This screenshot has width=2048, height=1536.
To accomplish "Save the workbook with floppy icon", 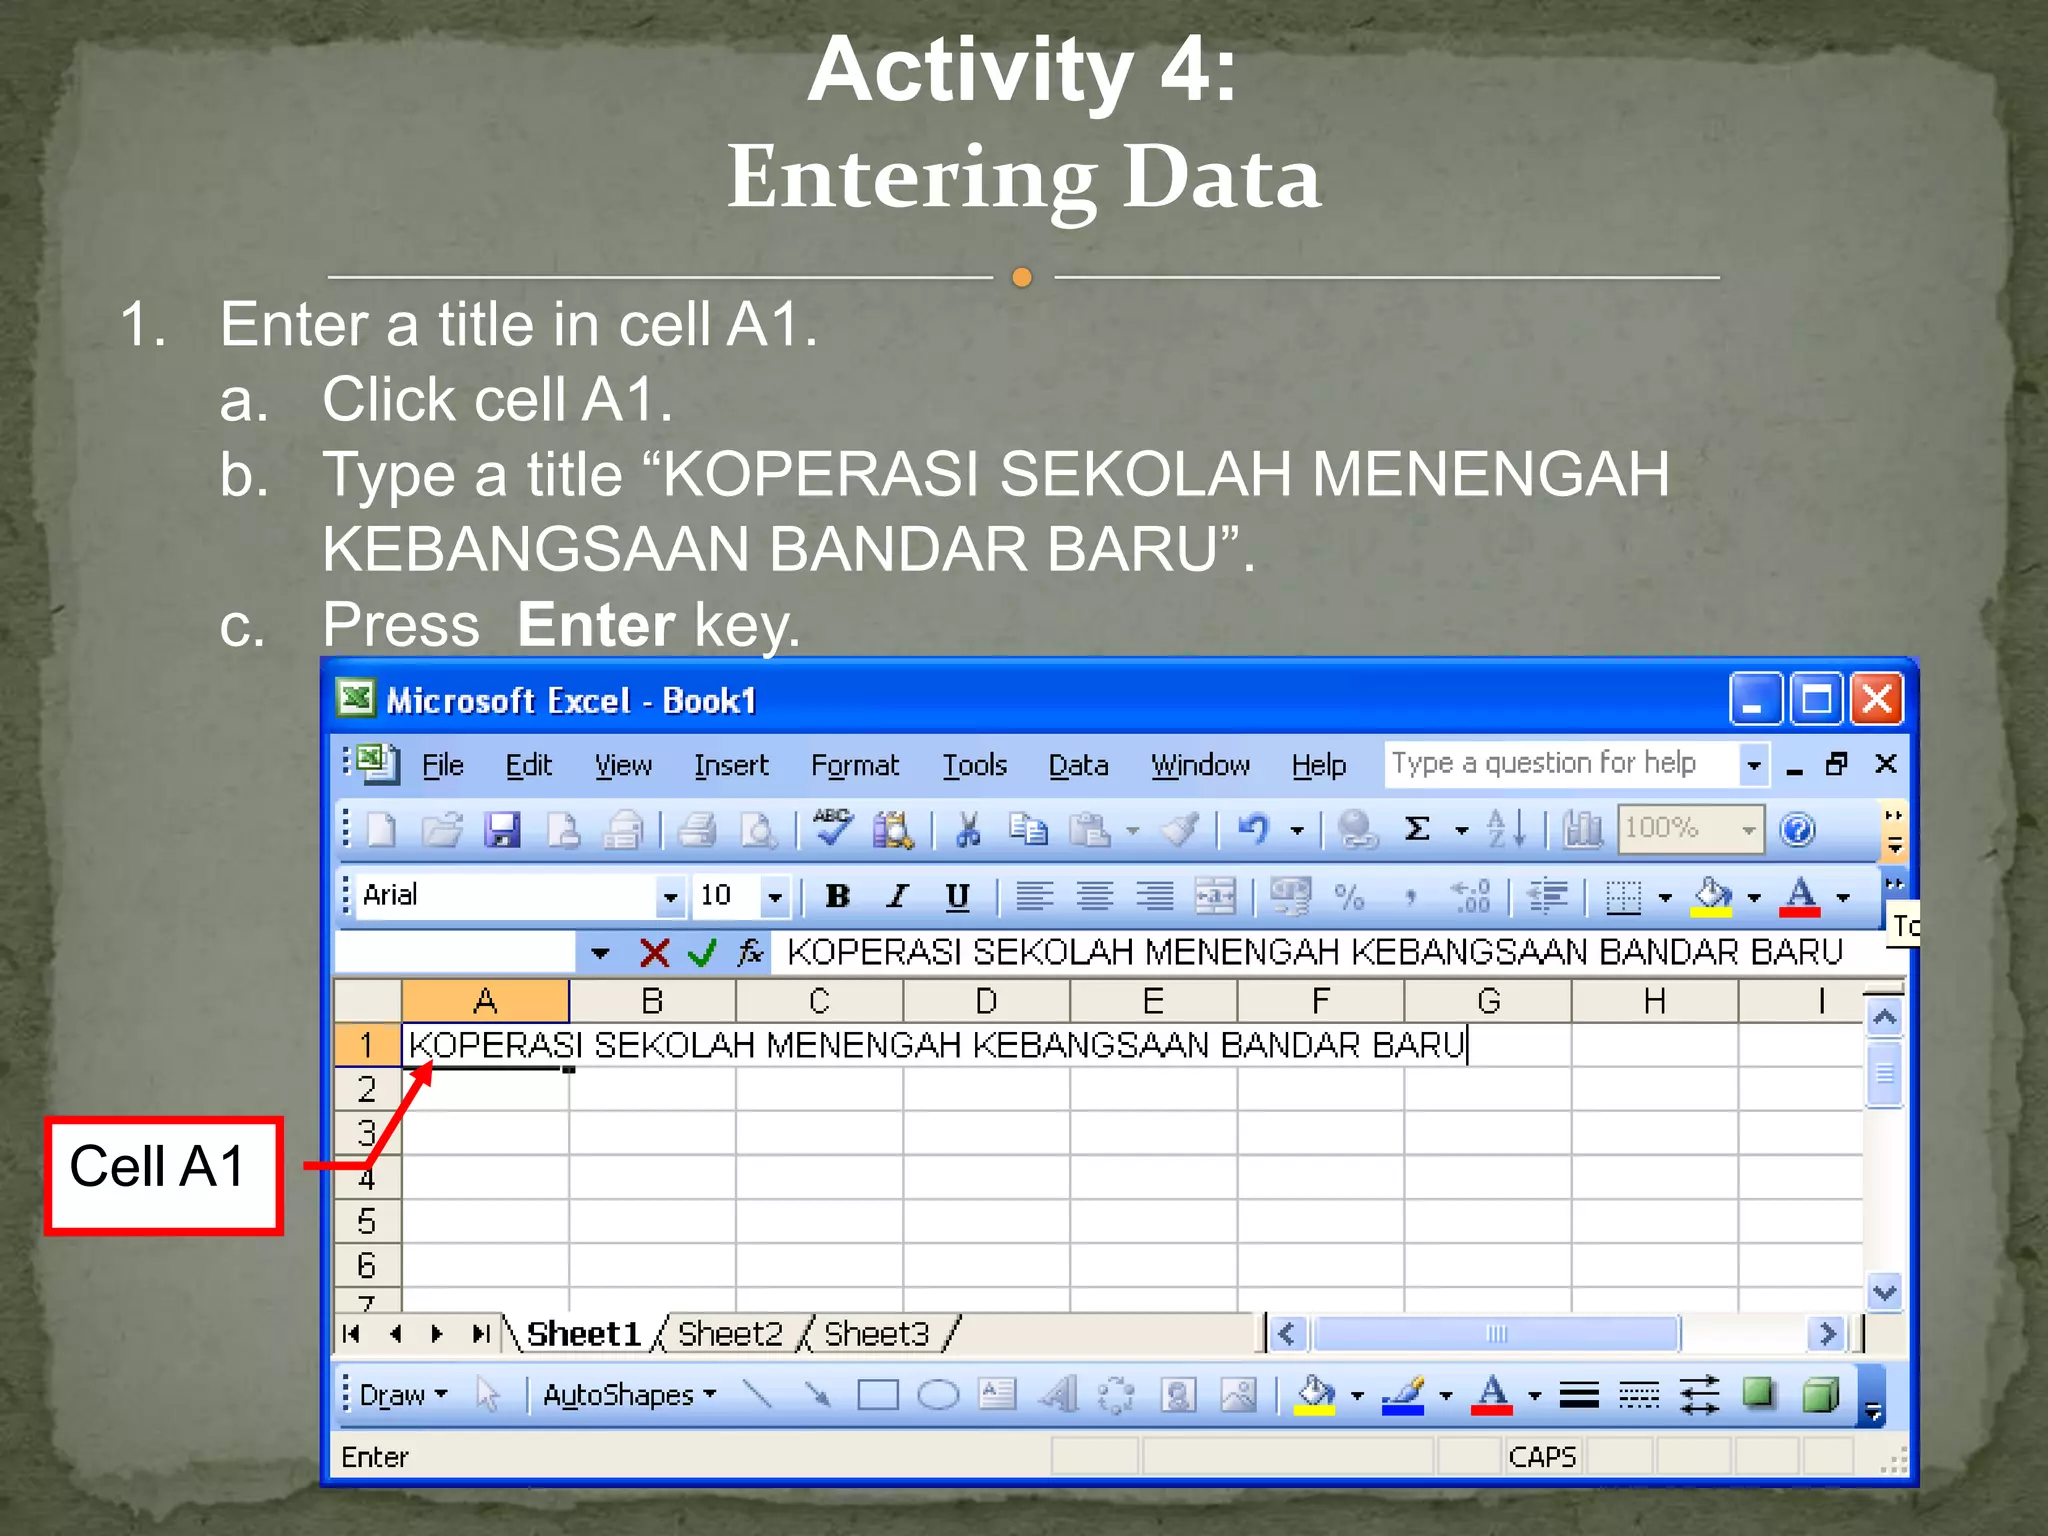I will point(502,830).
